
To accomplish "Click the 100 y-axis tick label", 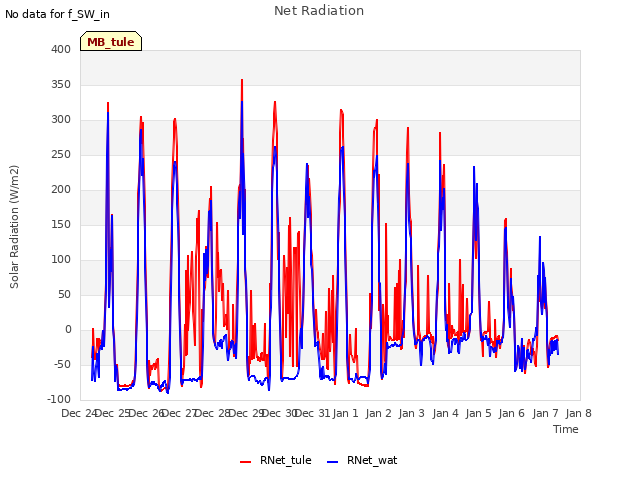I will [x=61, y=260].
